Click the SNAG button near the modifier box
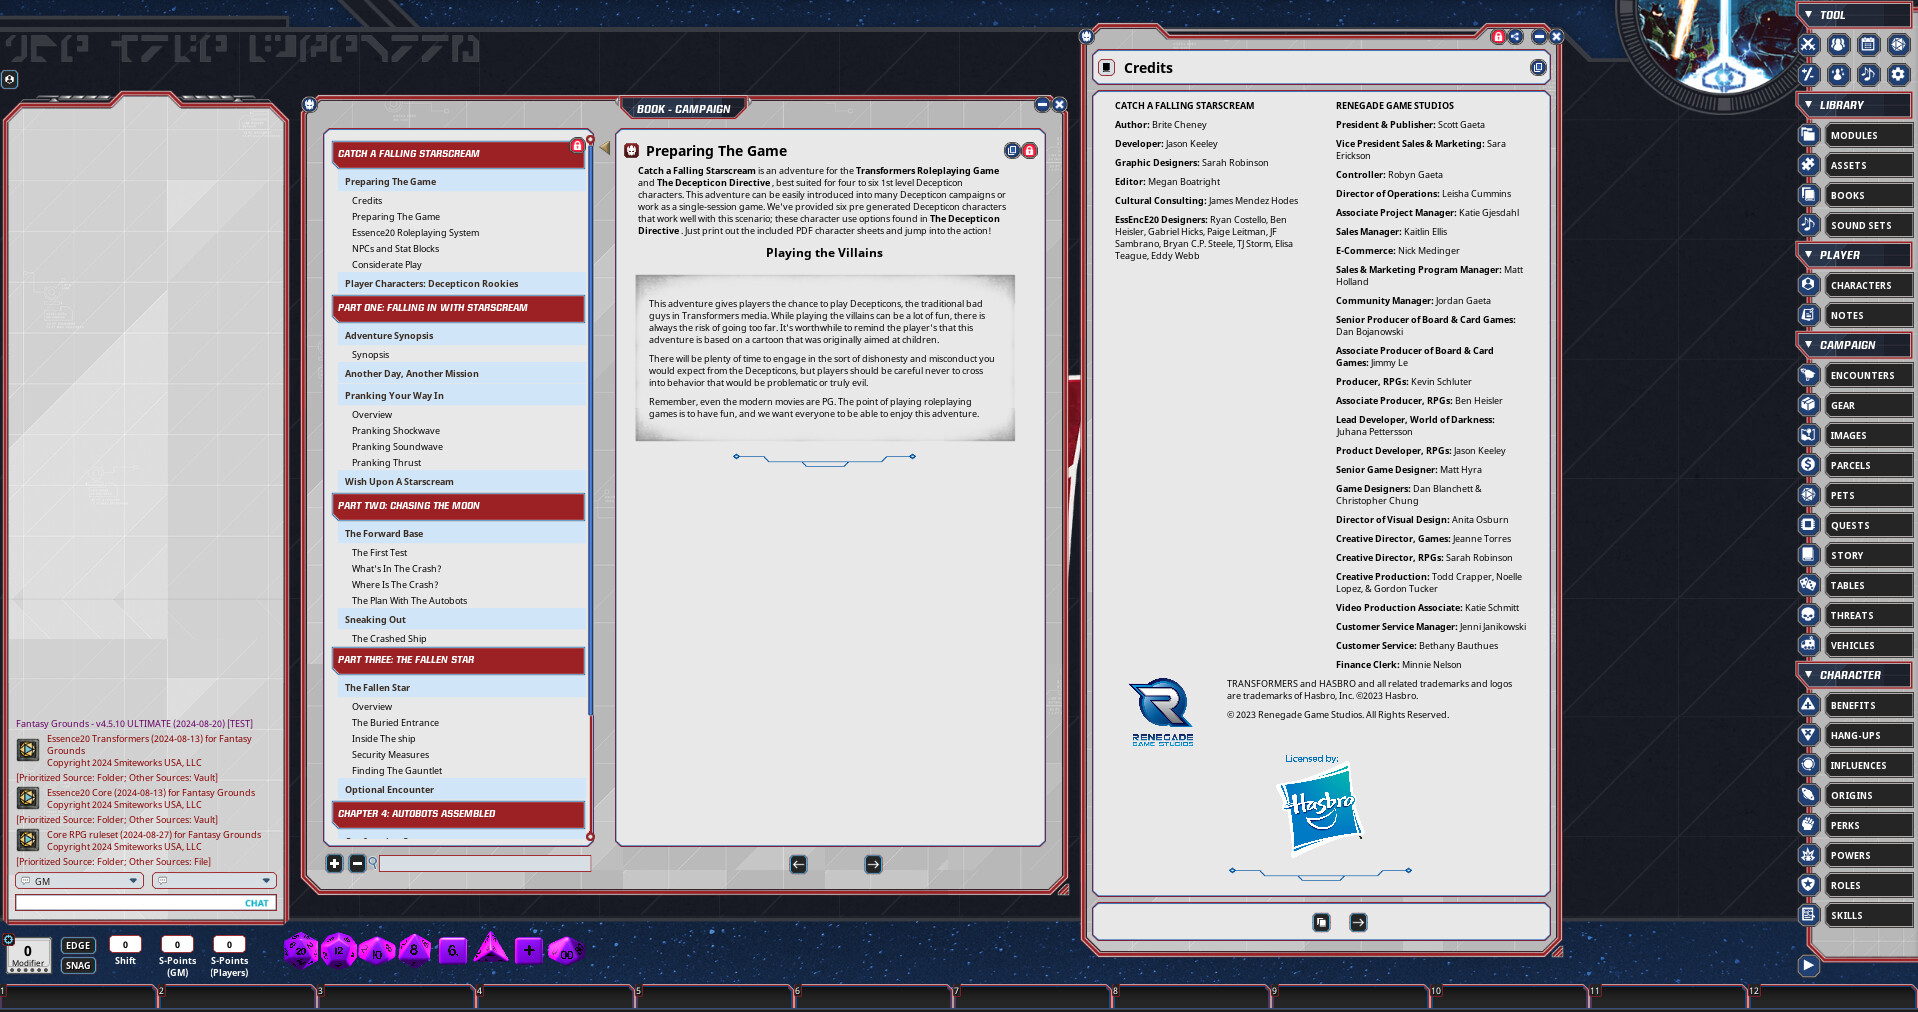 point(78,965)
